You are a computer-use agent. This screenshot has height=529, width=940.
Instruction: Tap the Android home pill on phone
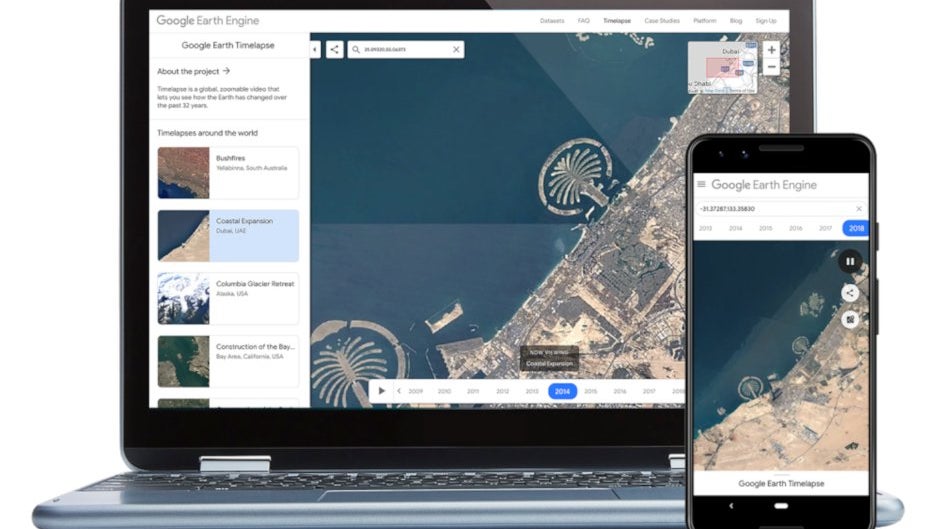click(x=781, y=506)
